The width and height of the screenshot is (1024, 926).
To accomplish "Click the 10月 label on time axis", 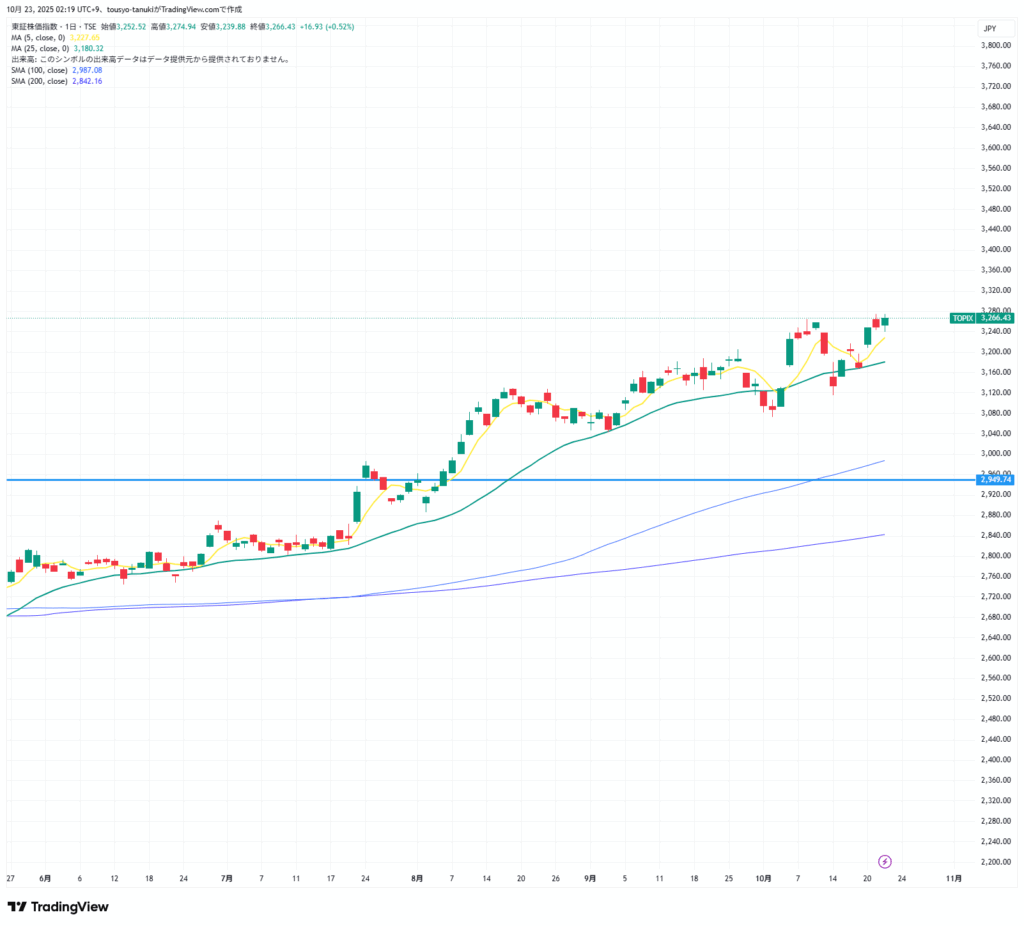I will [763, 879].
